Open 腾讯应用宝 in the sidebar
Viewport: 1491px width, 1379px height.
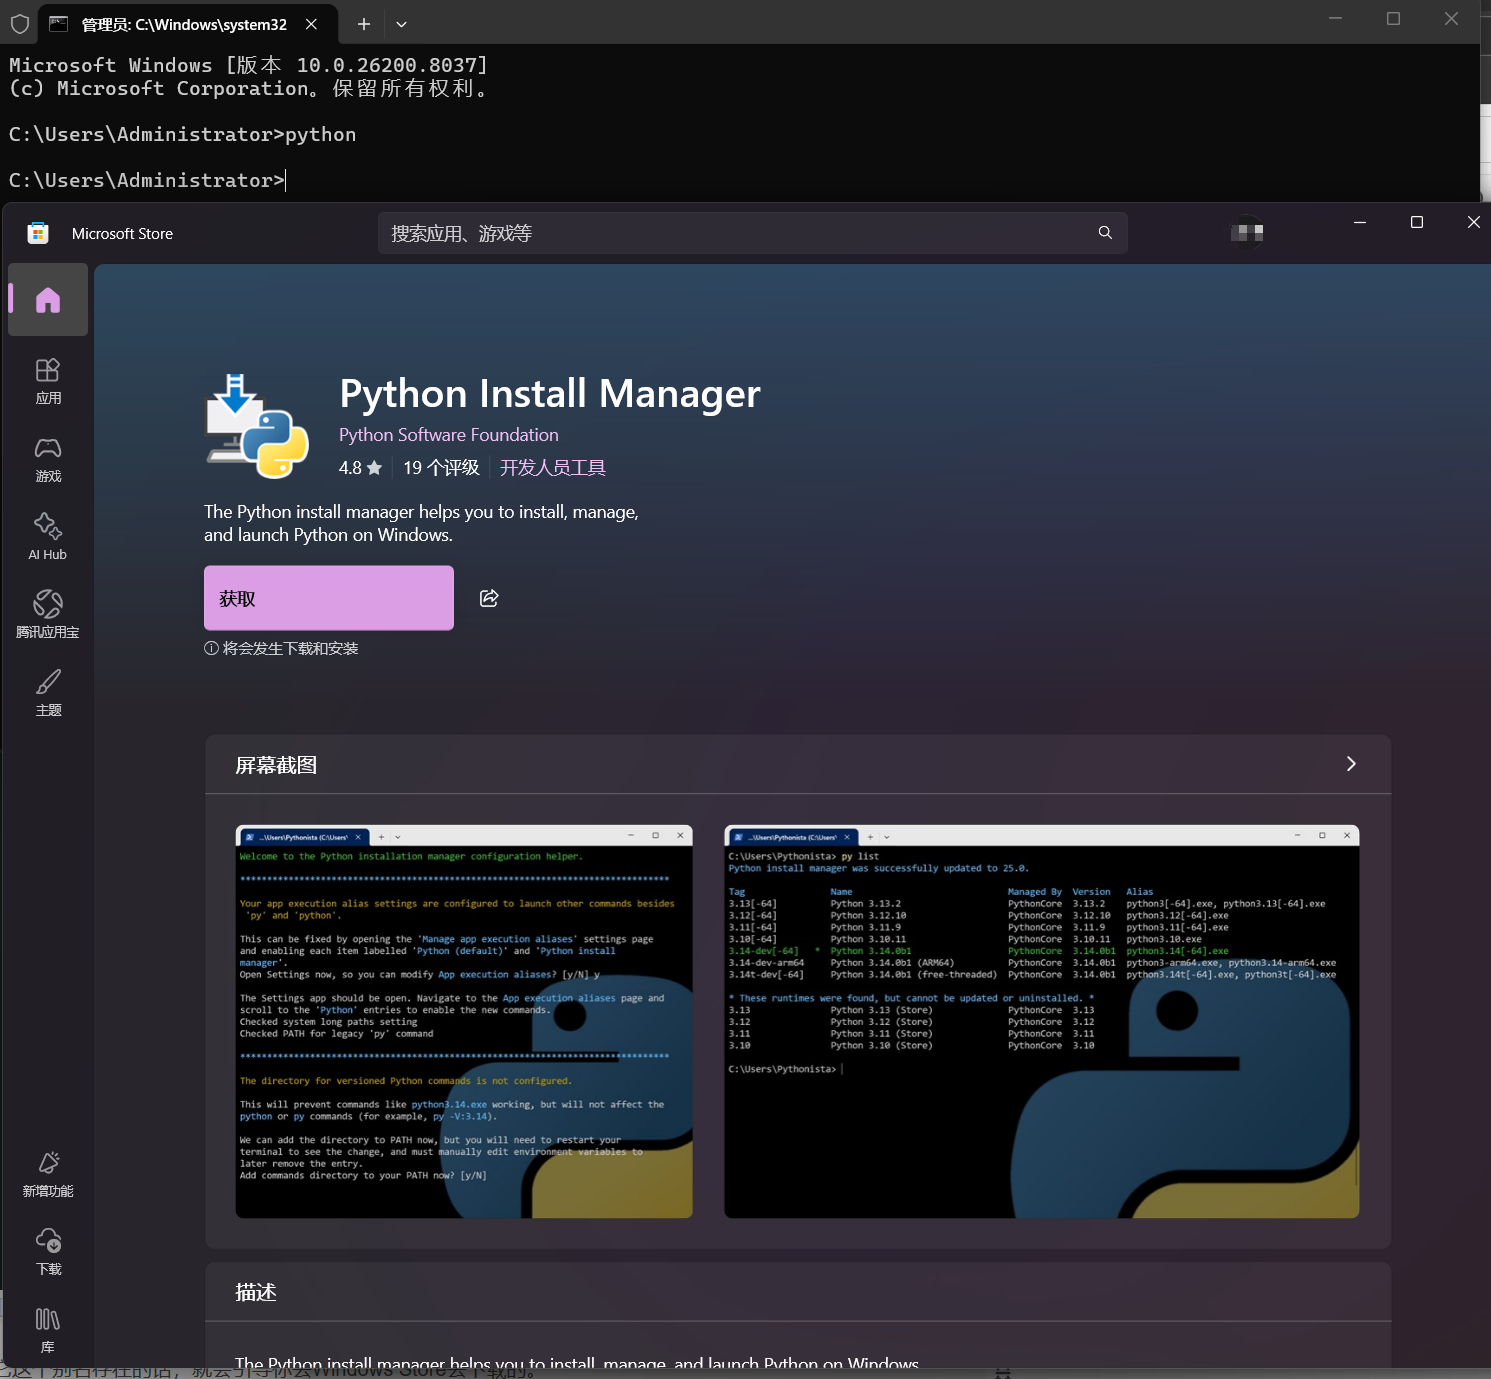[48, 616]
